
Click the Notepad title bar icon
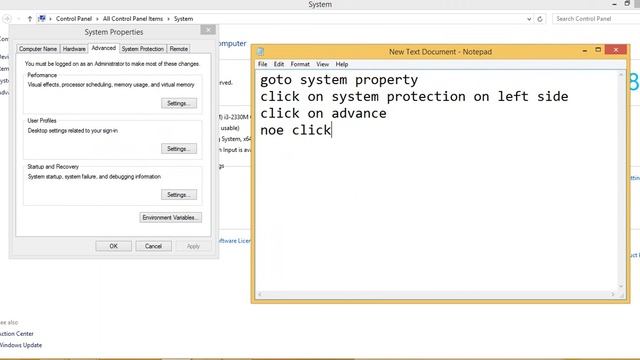click(260, 51)
